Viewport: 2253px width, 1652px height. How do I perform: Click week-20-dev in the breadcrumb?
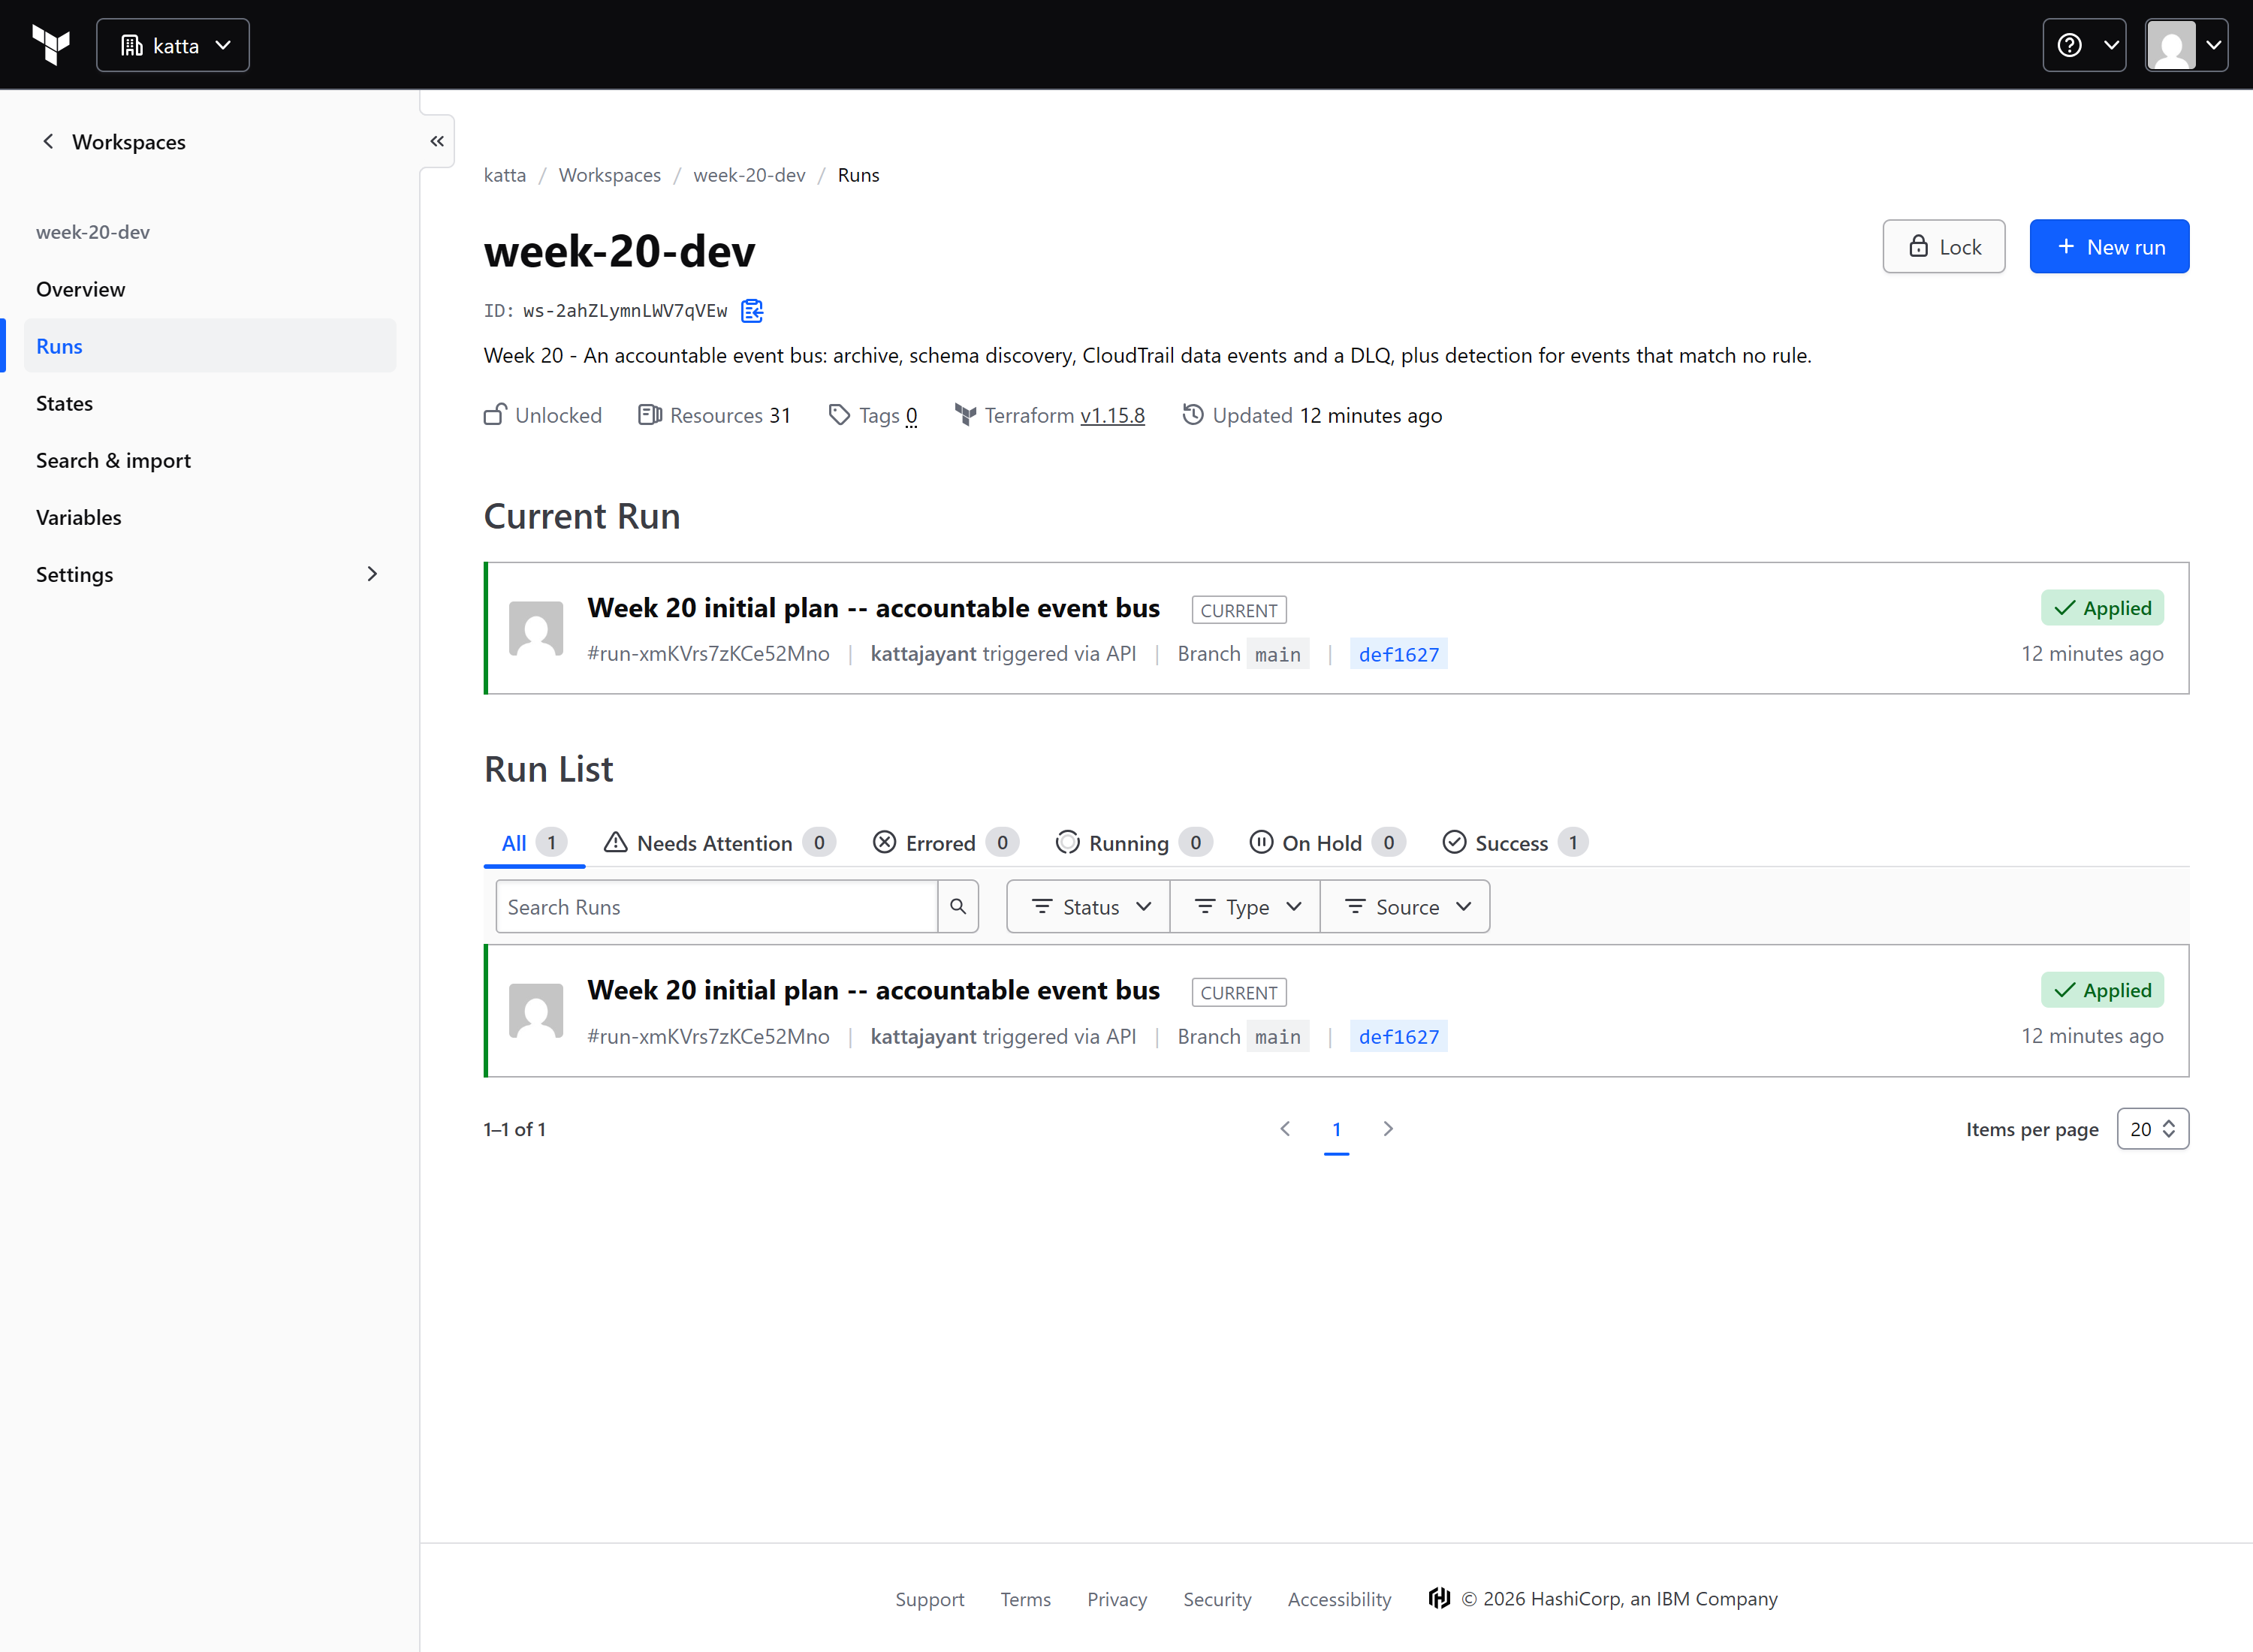click(749, 175)
